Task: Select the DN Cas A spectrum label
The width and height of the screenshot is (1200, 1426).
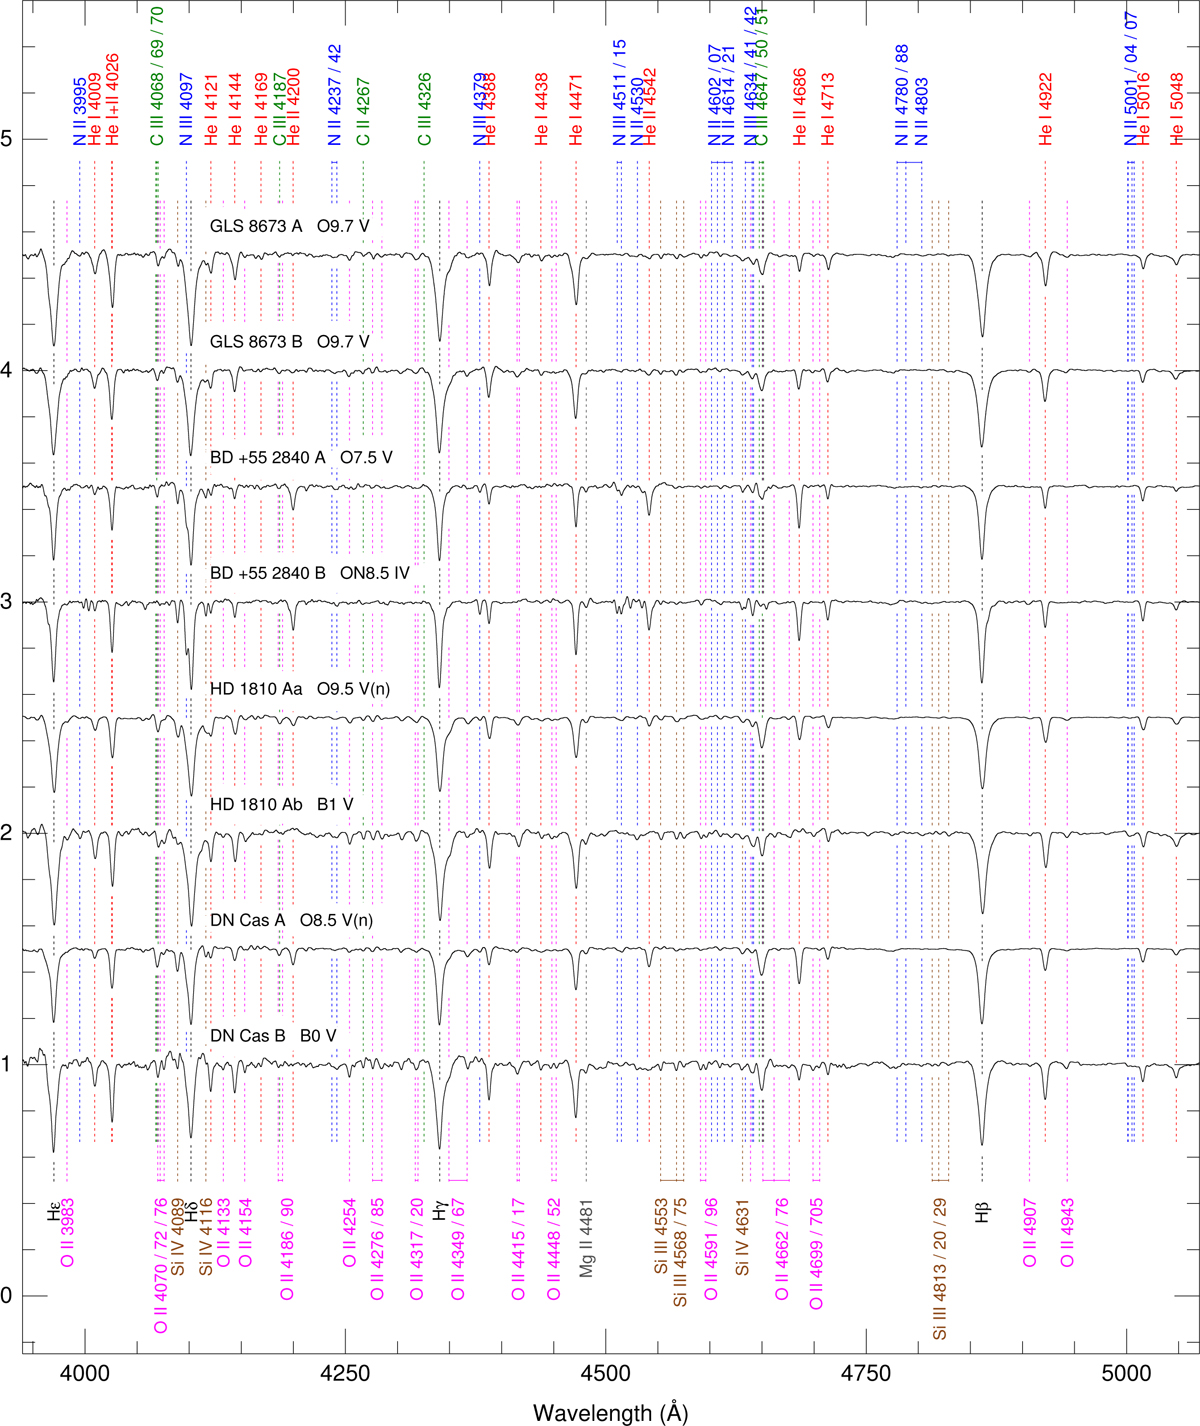Action: [289, 920]
